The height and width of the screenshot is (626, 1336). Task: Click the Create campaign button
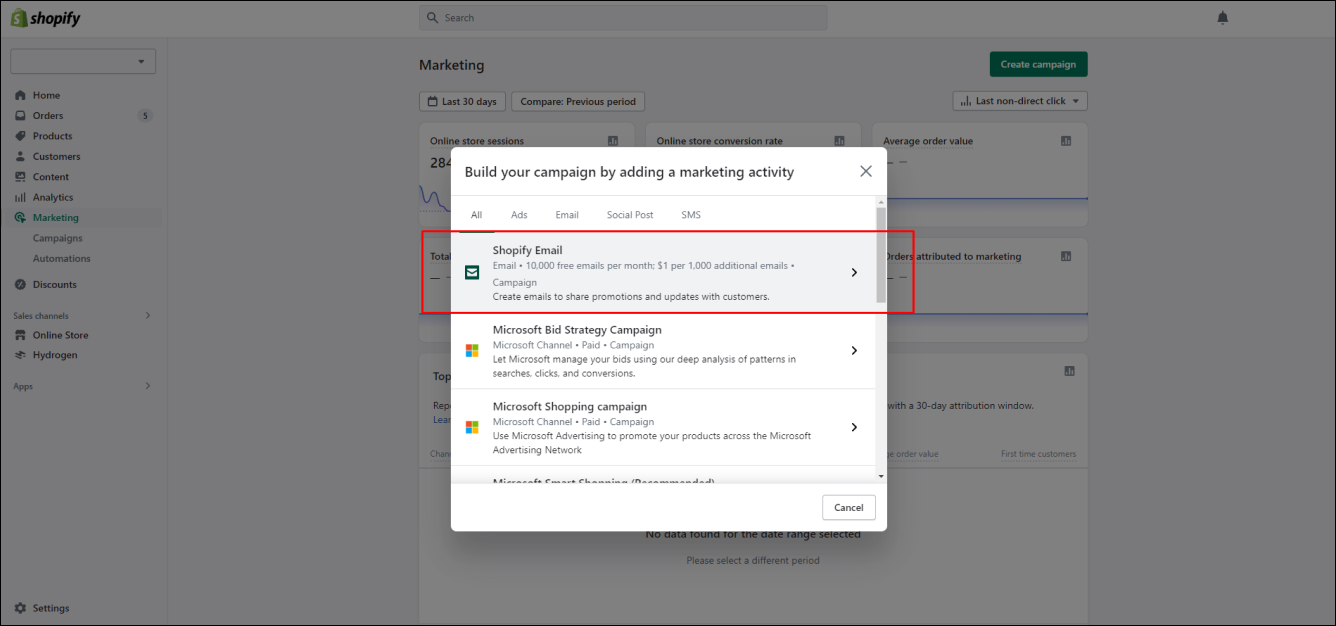(1038, 64)
